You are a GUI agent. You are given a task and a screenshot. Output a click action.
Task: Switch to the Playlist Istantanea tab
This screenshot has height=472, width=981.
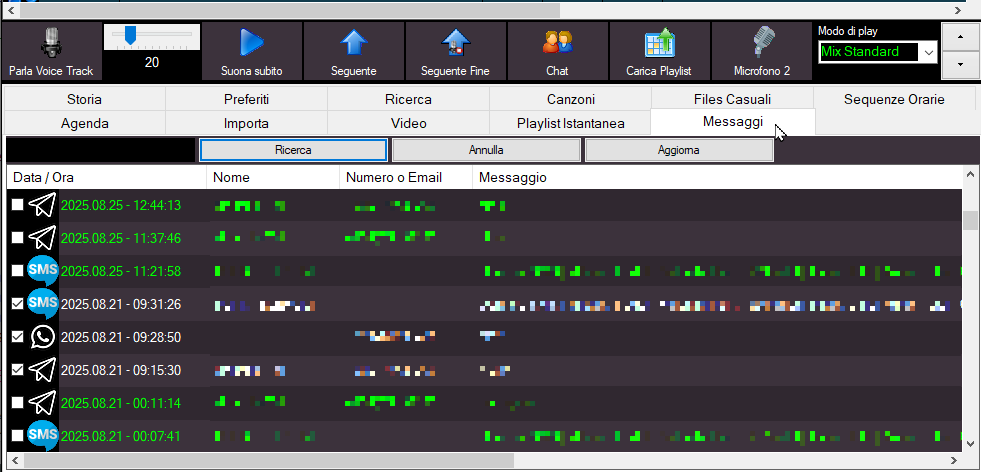click(x=570, y=123)
